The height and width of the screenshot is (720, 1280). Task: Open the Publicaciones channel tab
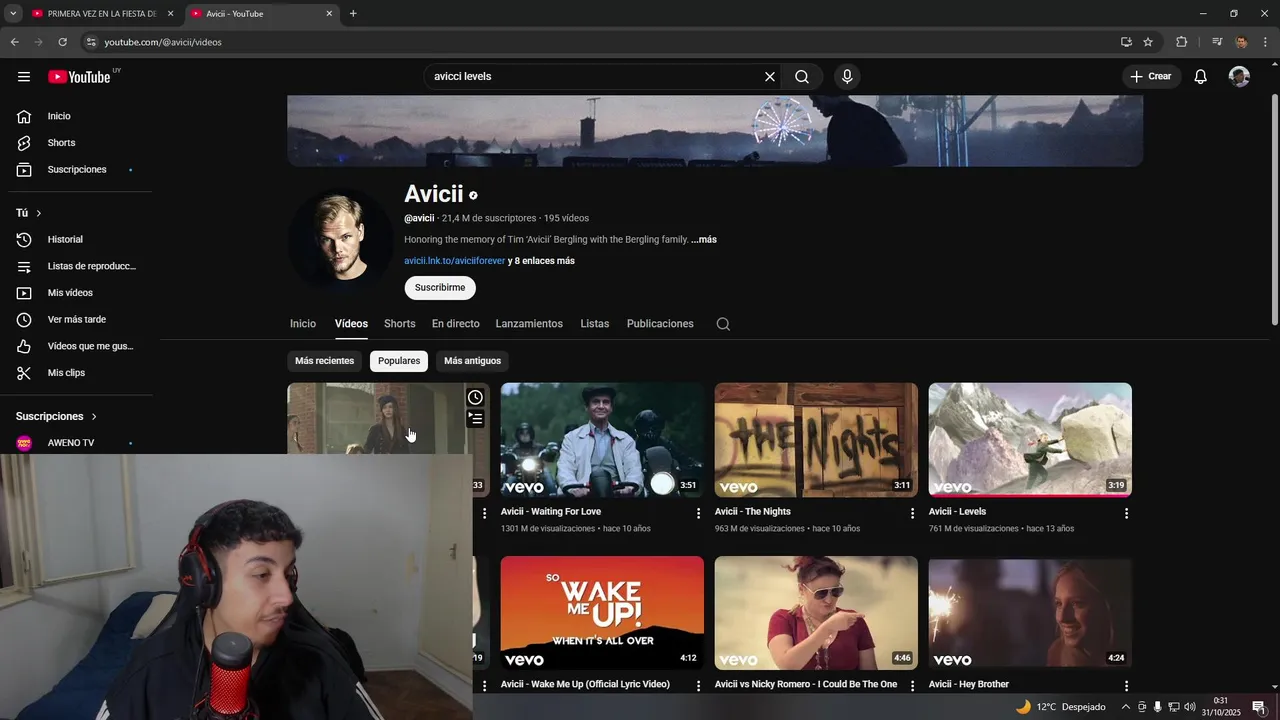tap(660, 324)
